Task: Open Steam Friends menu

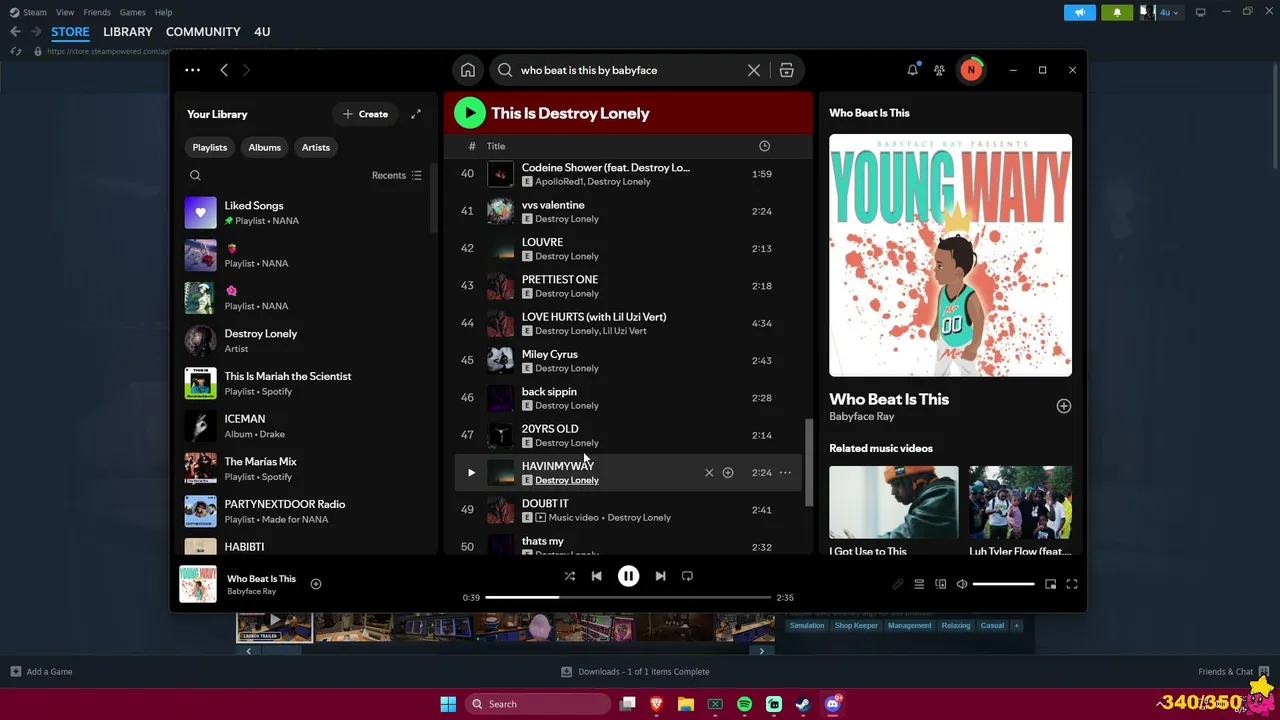Action: pyautogui.click(x=97, y=12)
